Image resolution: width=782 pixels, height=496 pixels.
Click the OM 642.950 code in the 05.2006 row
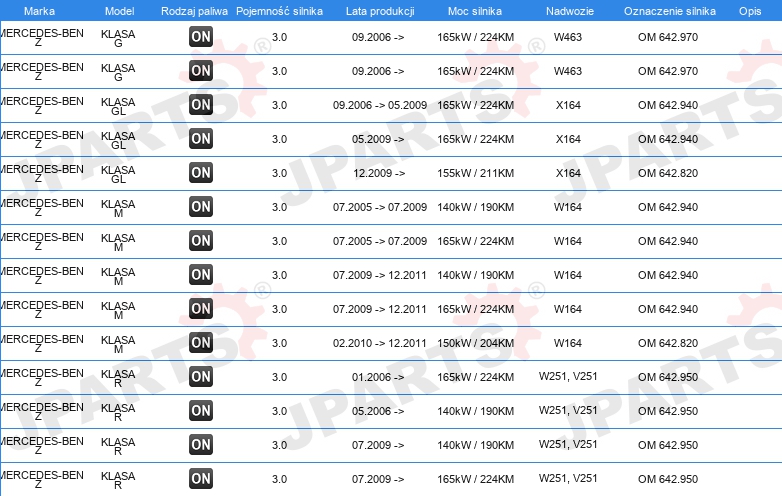(x=668, y=411)
